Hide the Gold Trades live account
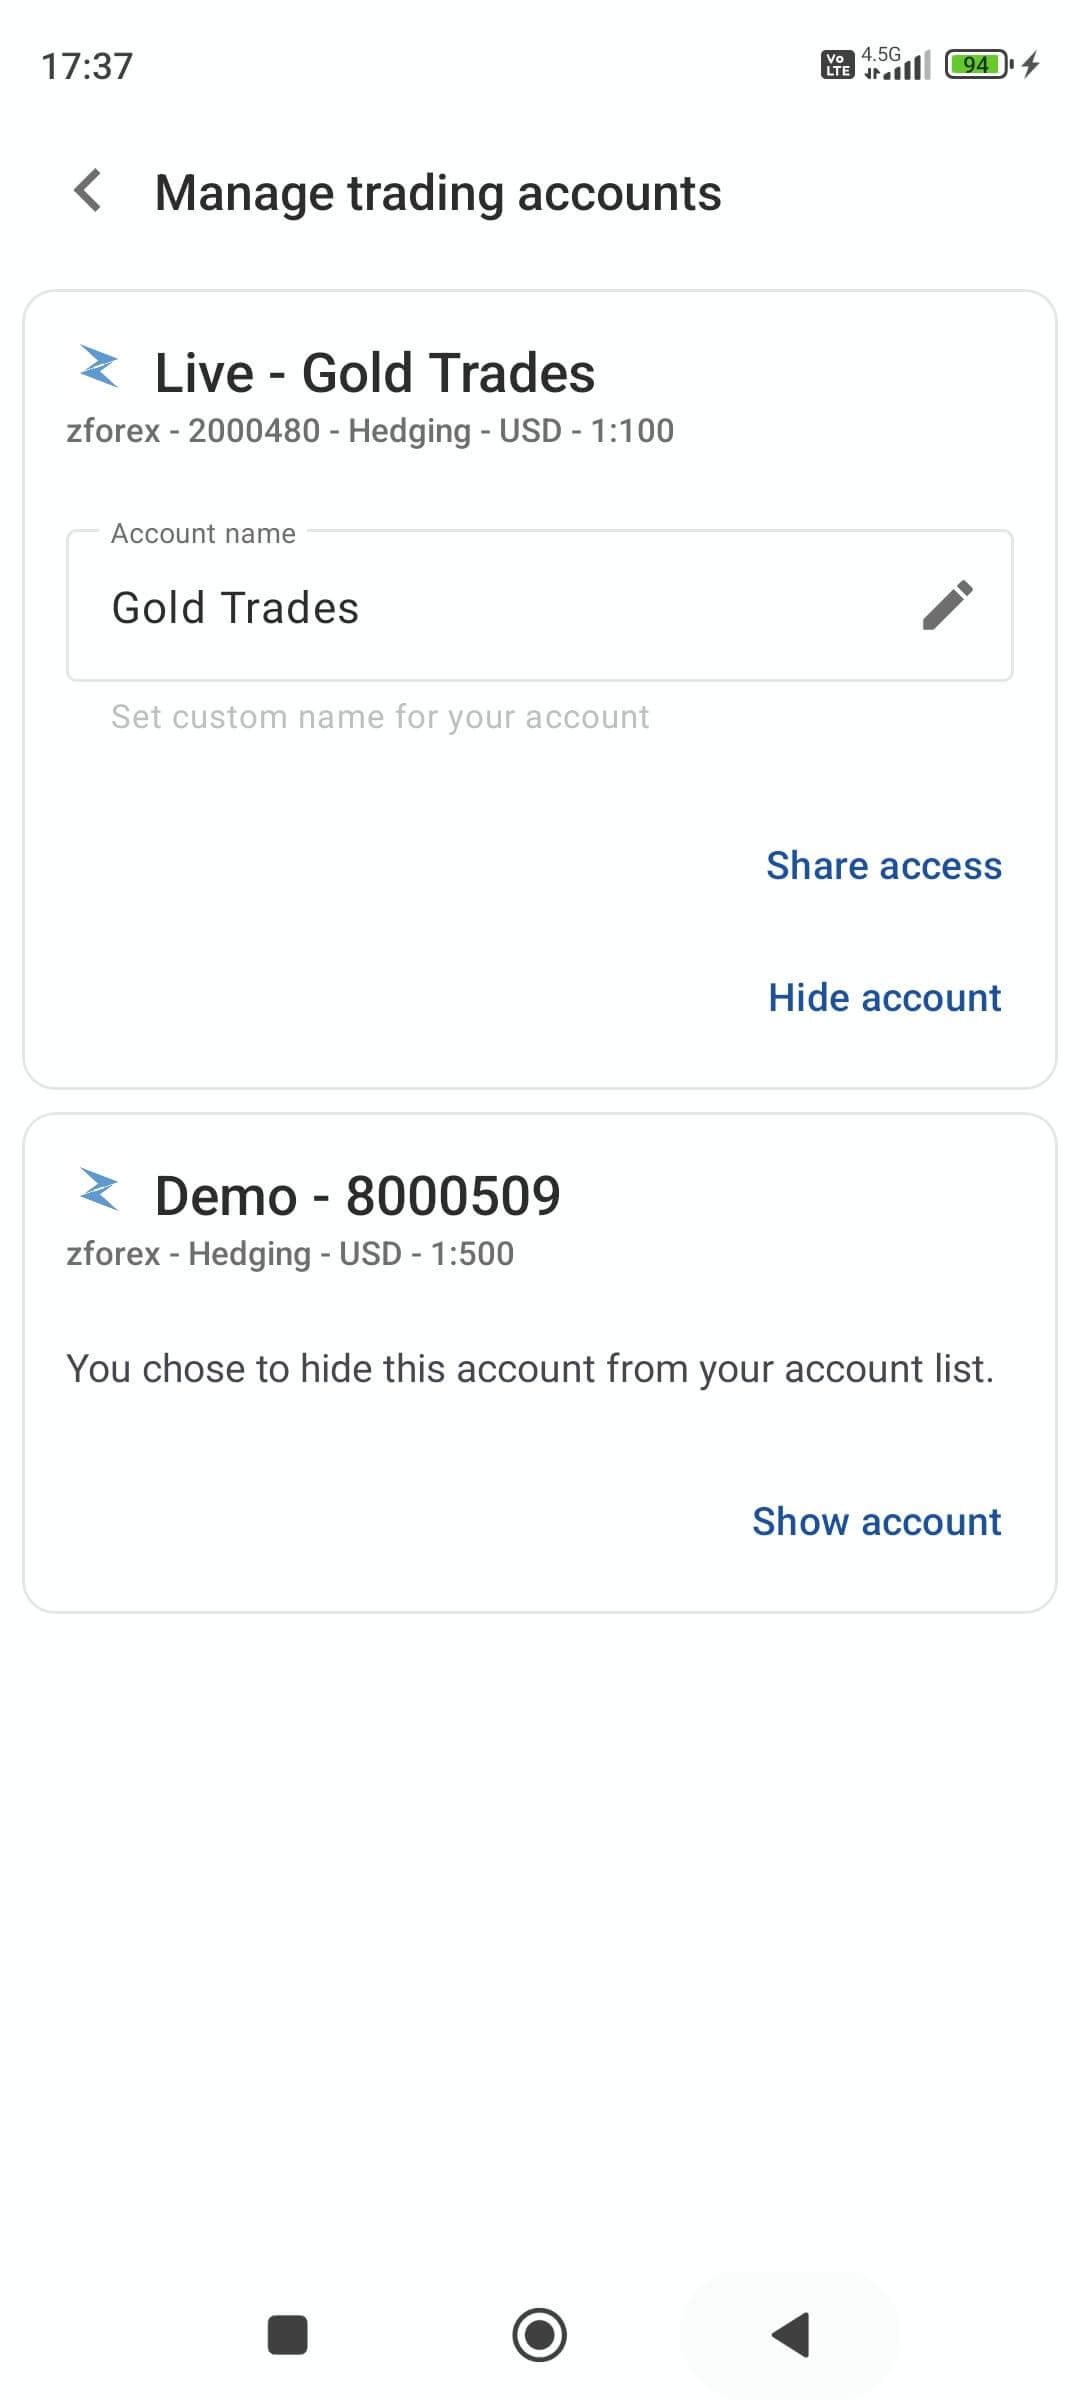This screenshot has height=2400, width=1080. click(x=884, y=997)
